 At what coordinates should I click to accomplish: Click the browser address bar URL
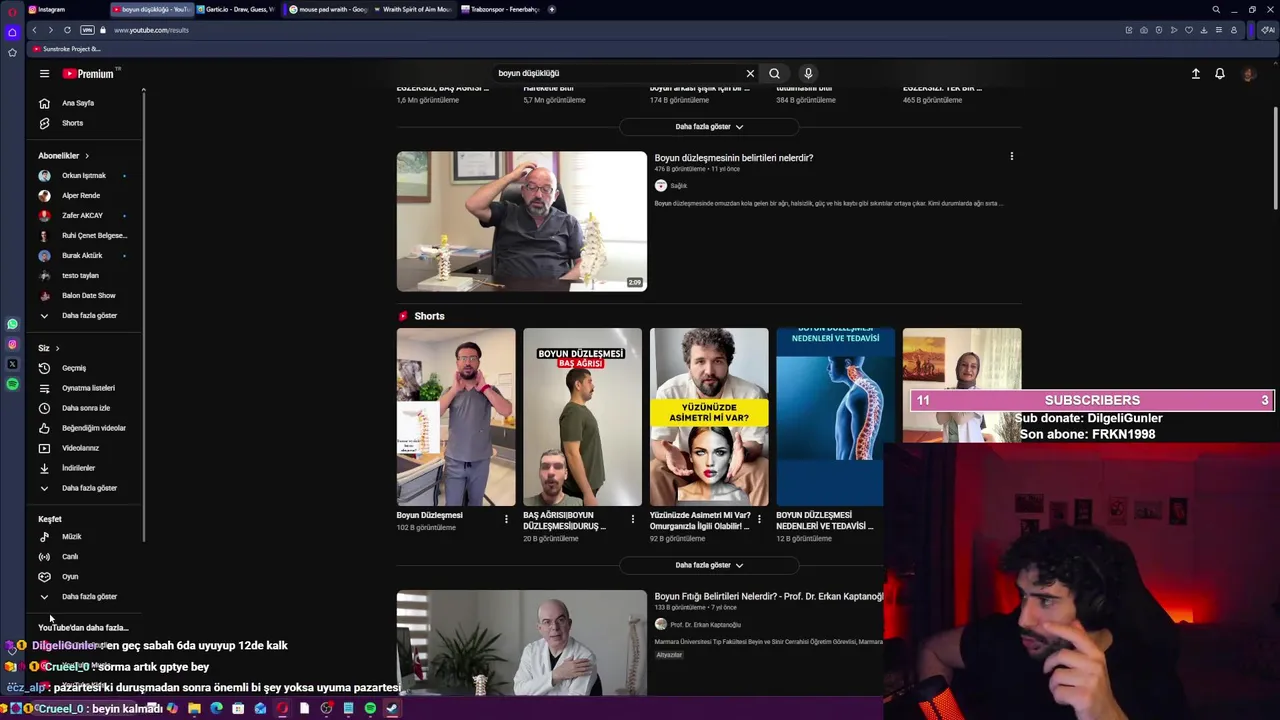point(151,30)
